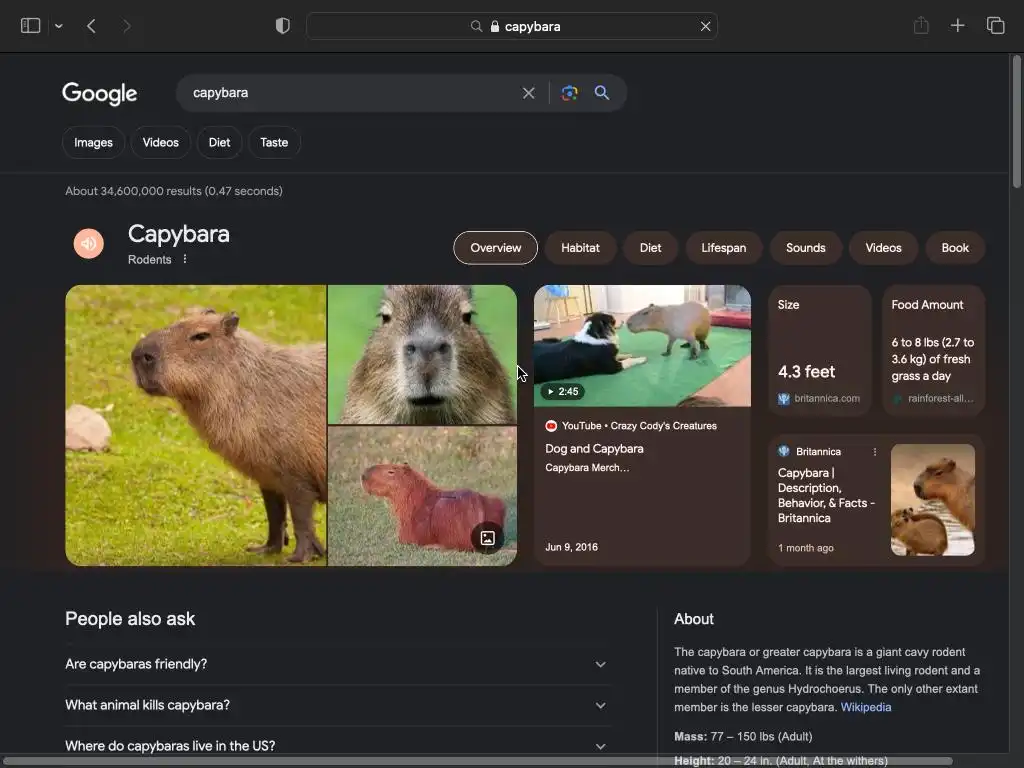1024x768 pixels.
Task: Open the Share icon in toolbar
Action: pos(921,26)
